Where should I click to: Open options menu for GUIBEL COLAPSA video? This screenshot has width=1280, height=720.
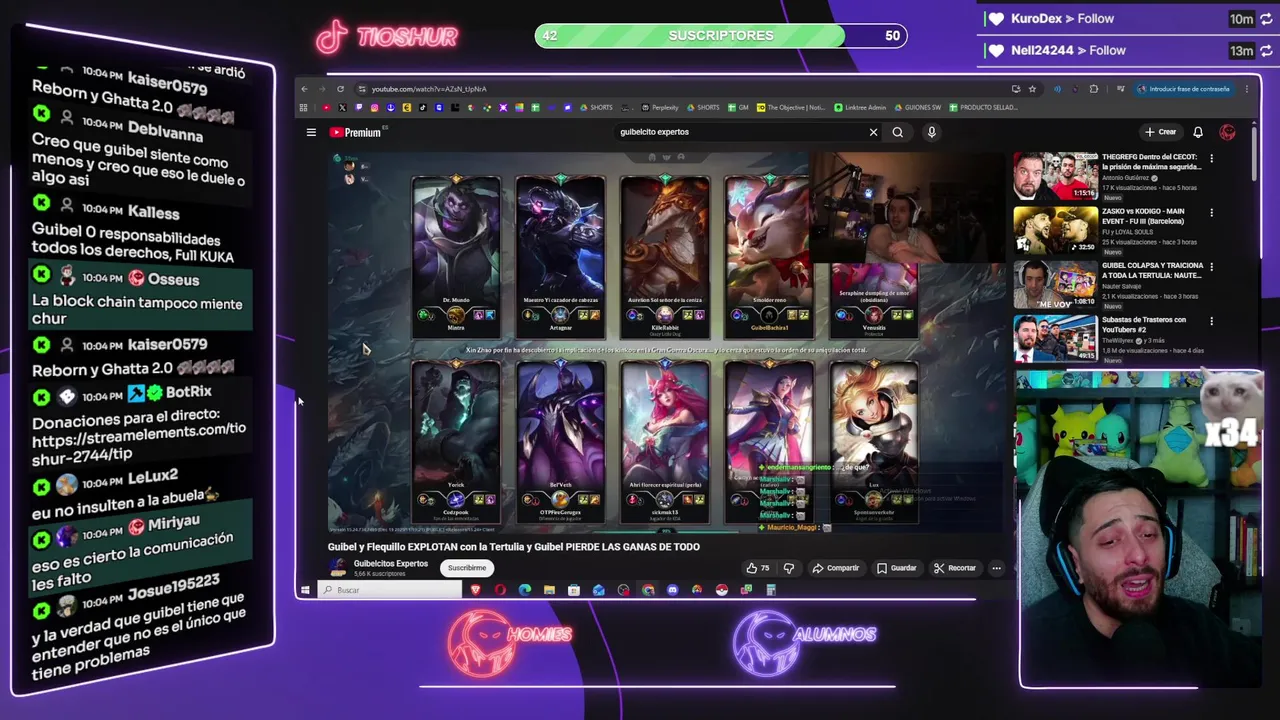[1211, 266]
